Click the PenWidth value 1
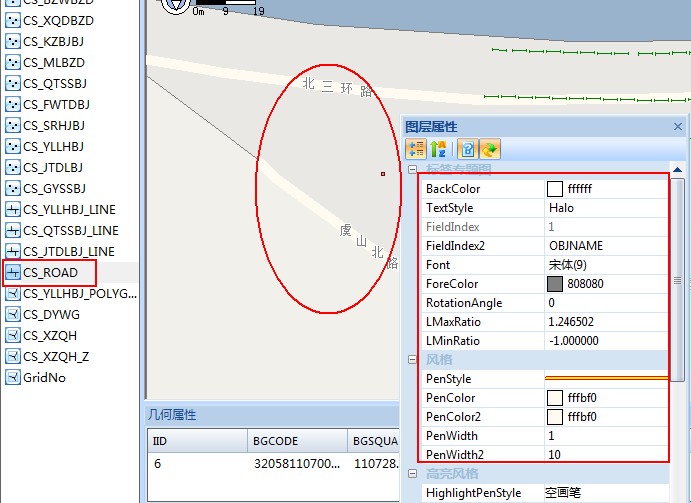691x503 pixels. [x=551, y=436]
